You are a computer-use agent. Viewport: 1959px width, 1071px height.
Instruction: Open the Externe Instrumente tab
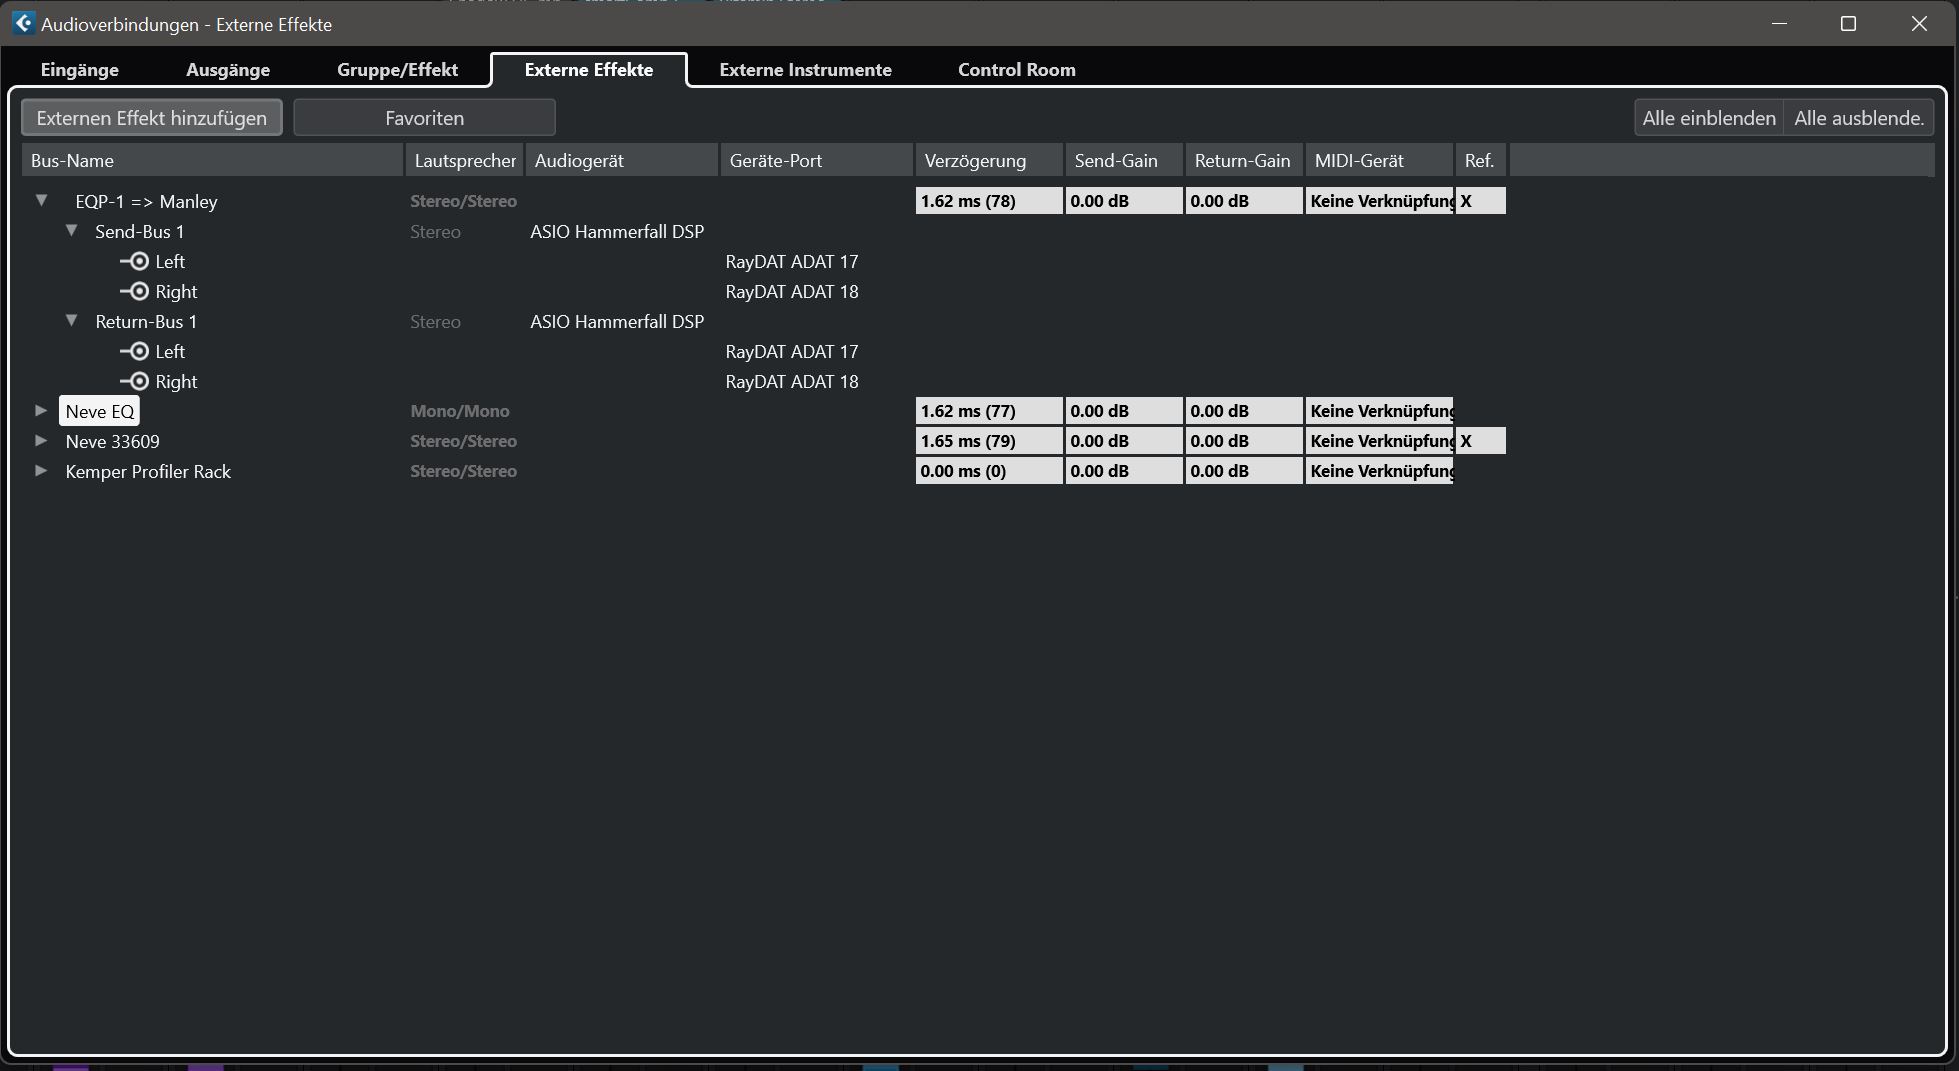[805, 70]
